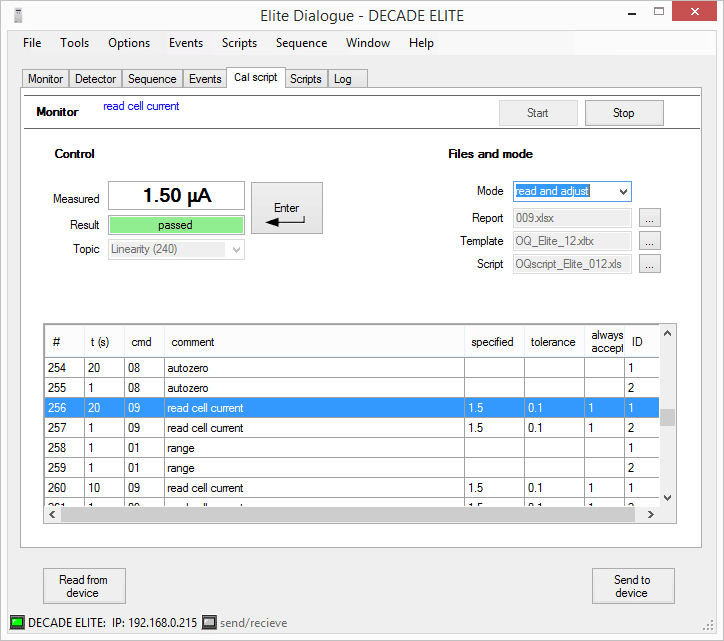
Task: Select row 258 range
Action: pos(352,447)
